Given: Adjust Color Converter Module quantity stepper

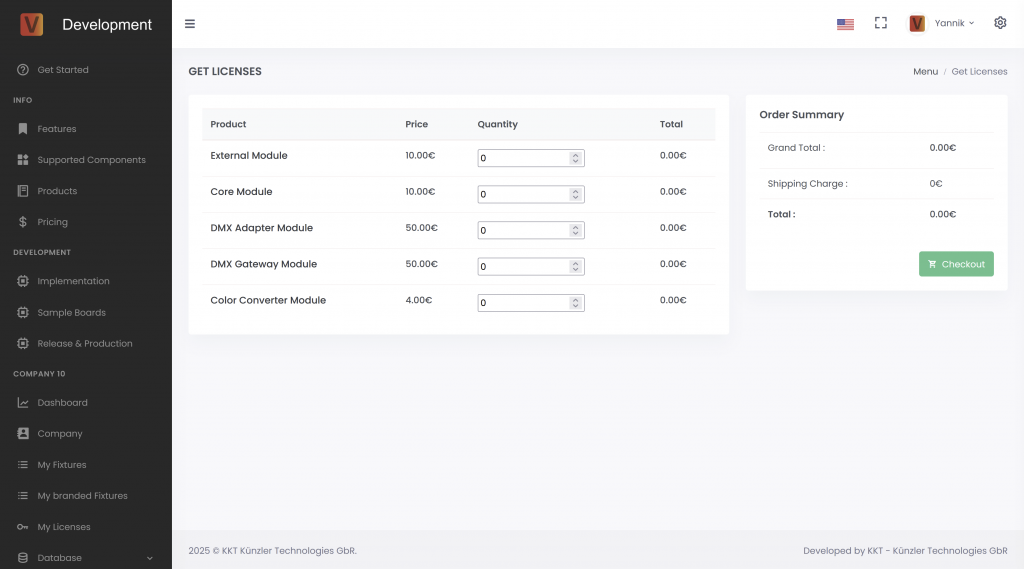Looking at the screenshot, I should 575,303.
